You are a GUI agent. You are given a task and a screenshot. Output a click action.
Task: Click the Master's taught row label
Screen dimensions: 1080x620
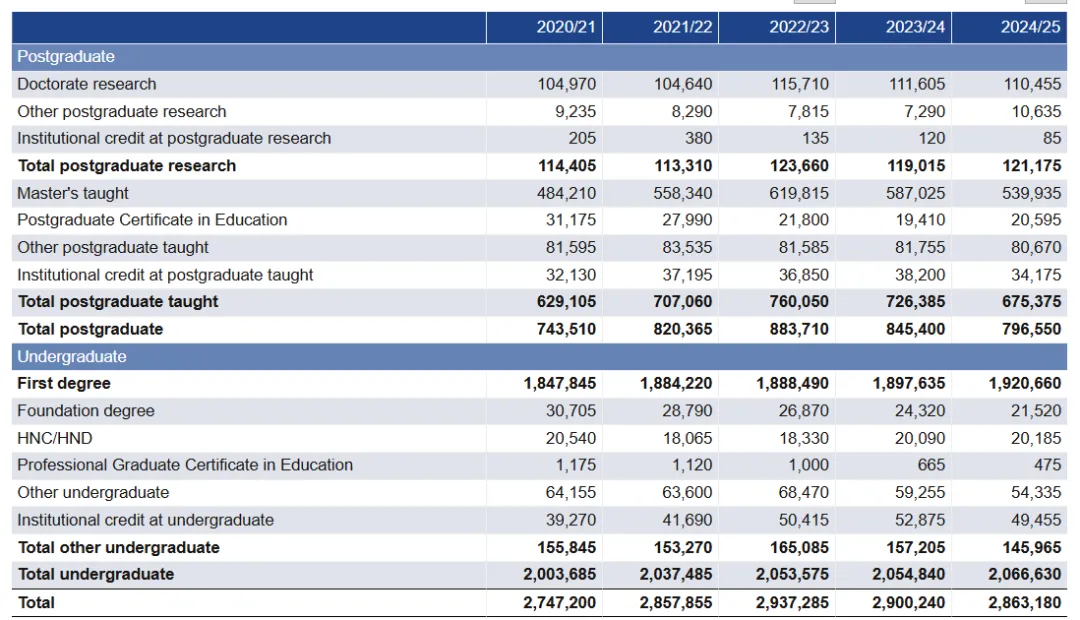point(73,193)
